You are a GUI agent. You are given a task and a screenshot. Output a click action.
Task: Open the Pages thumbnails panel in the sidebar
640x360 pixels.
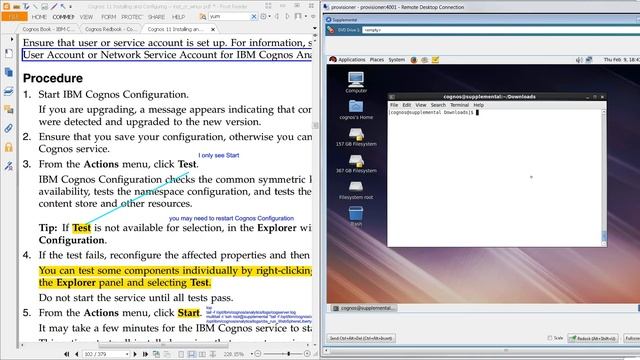tap(9, 72)
